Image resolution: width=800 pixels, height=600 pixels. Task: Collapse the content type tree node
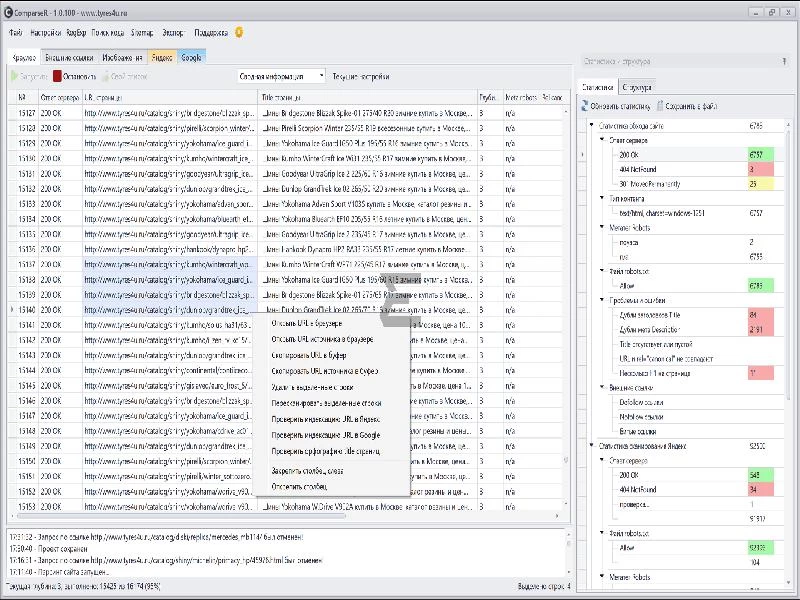[602, 198]
